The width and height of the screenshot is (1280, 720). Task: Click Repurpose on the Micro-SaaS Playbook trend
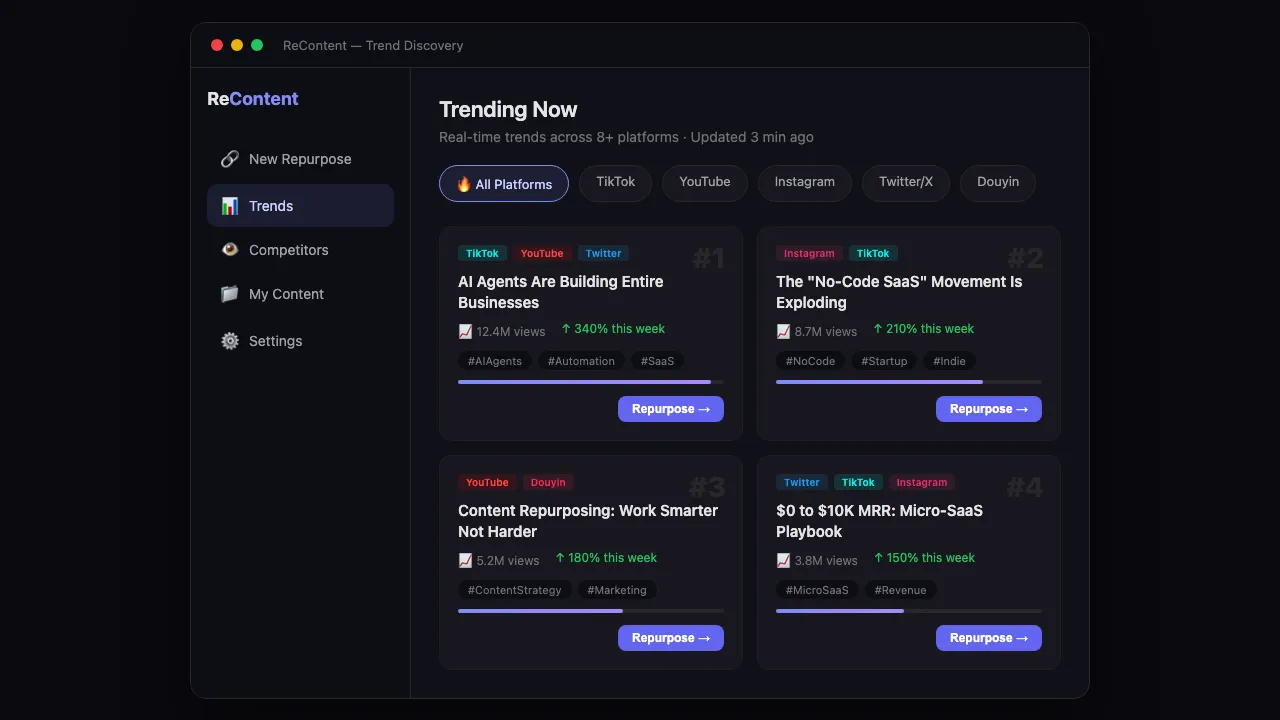[988, 637]
